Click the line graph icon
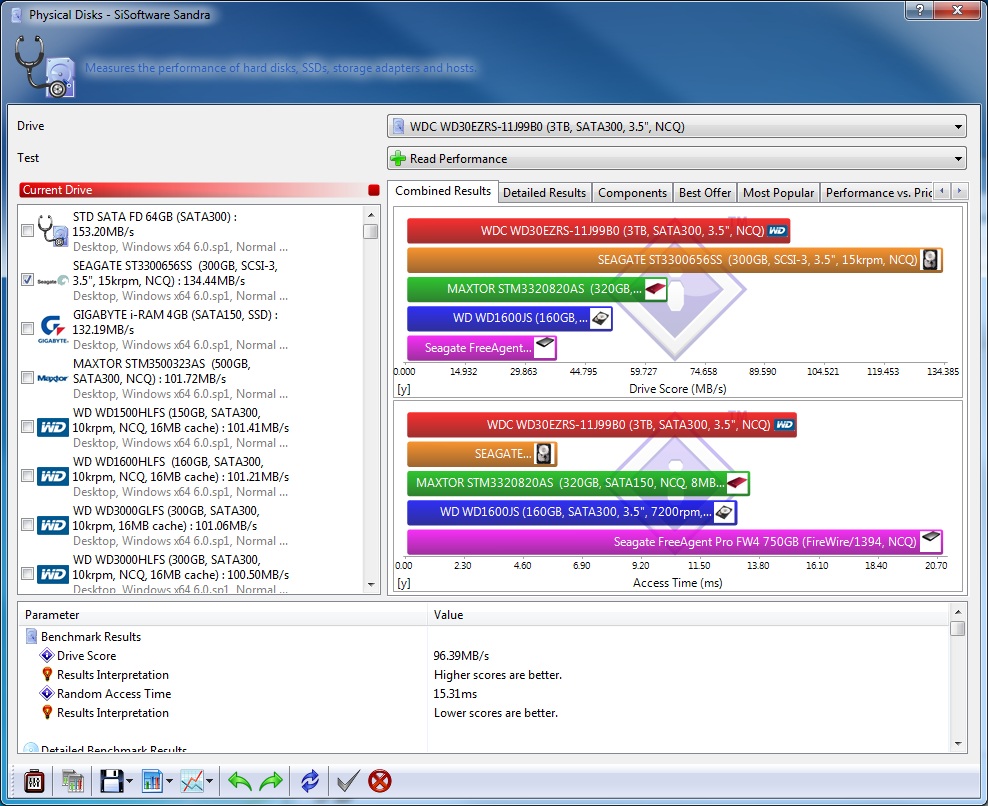Screen dimensions: 988x806 click(192, 781)
